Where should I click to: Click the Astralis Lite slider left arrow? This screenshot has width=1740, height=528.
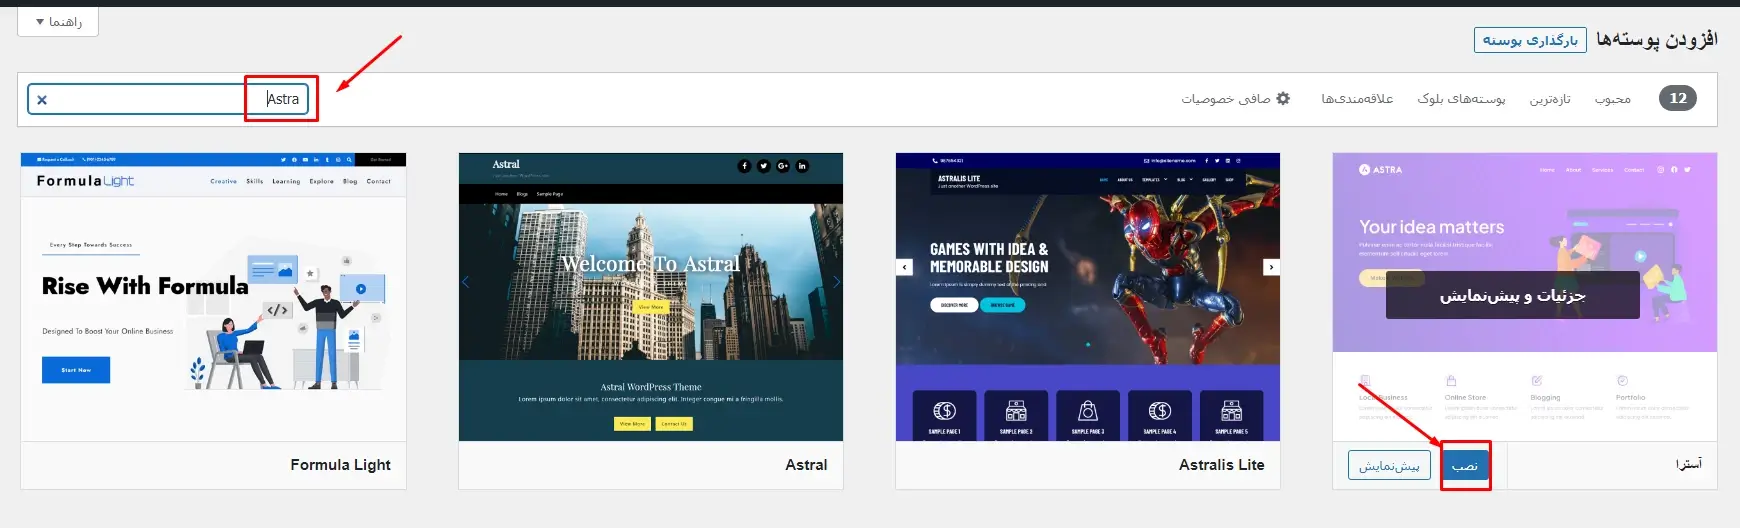(x=905, y=267)
